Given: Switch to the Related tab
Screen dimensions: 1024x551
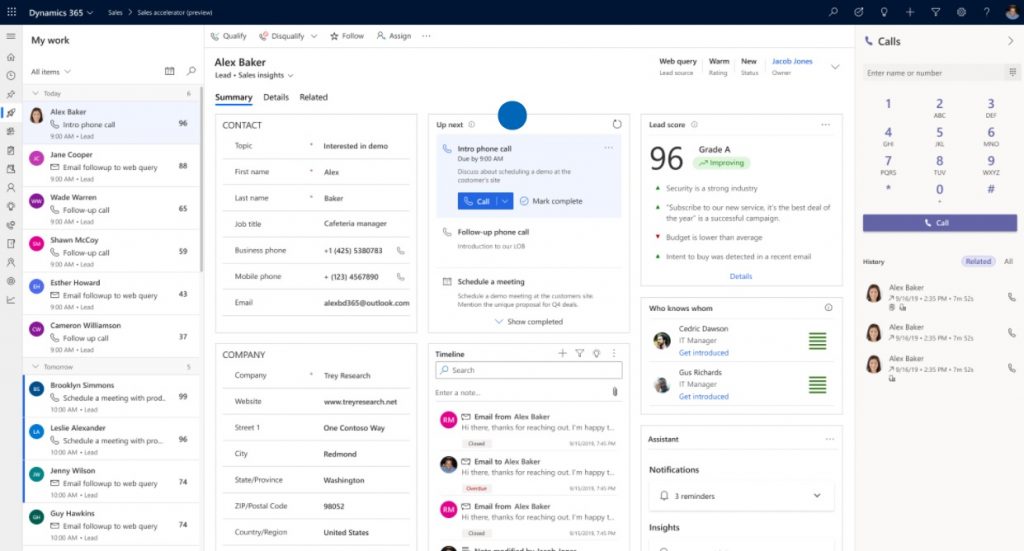Looking at the screenshot, I should point(313,97).
